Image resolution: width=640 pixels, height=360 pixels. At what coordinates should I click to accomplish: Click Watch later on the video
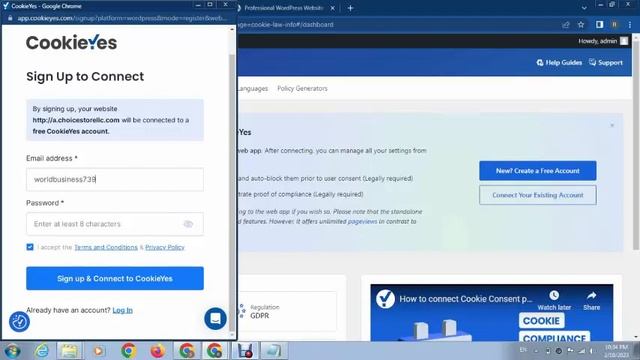pos(554,300)
